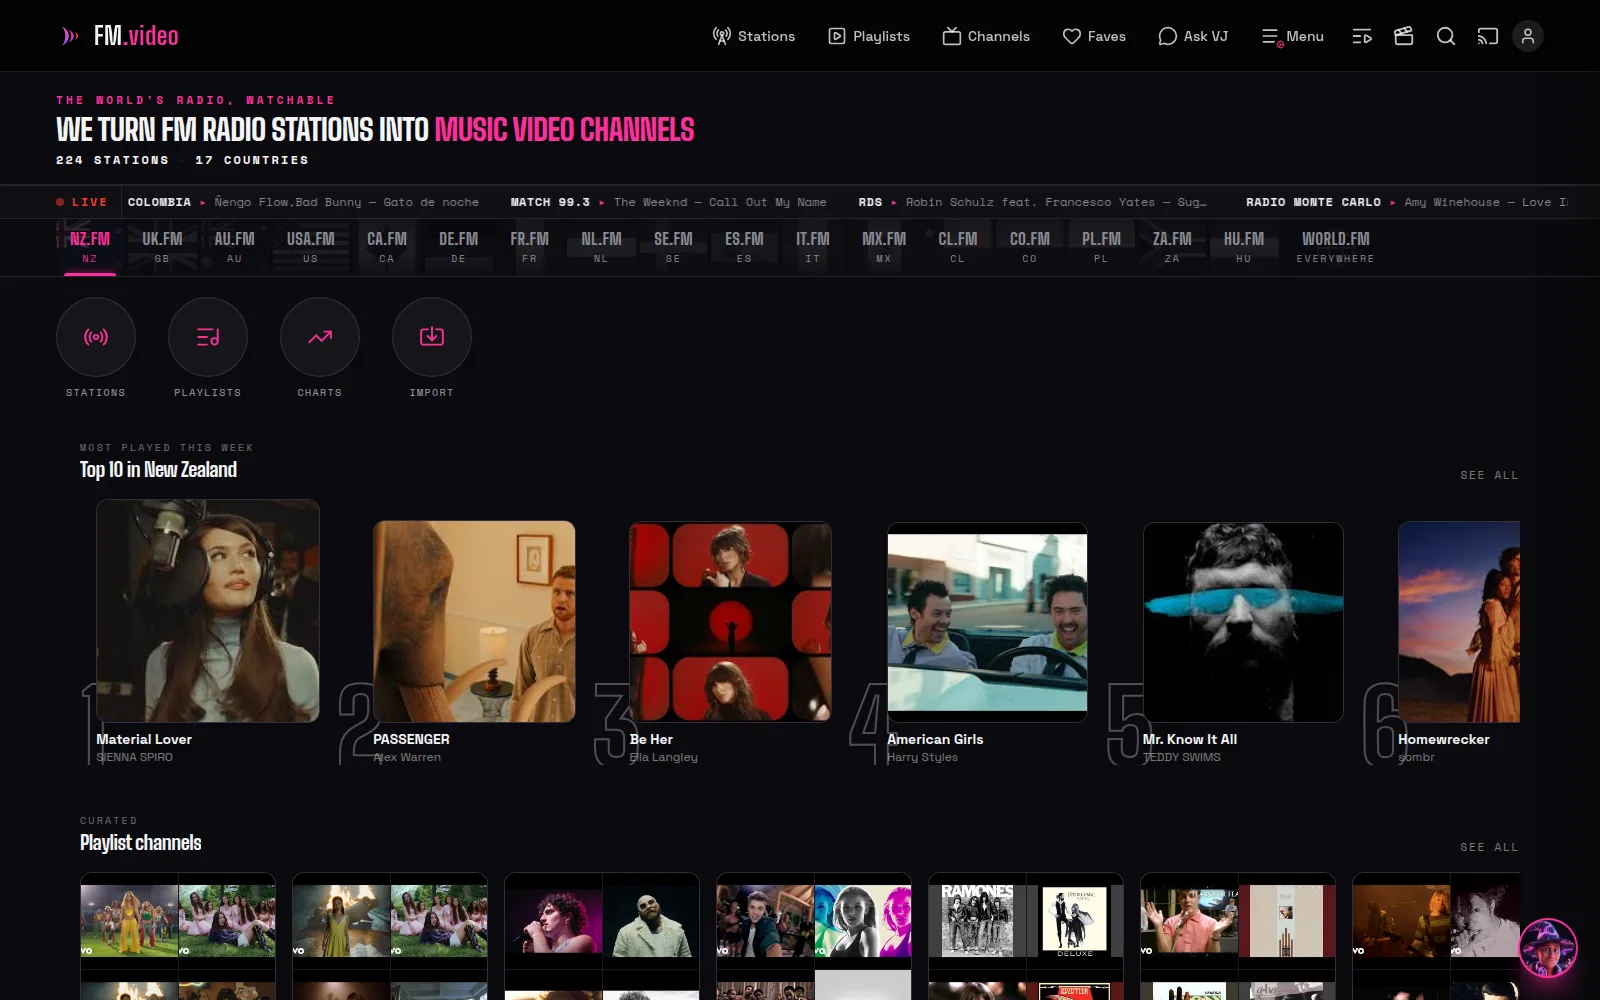This screenshot has height=1000, width=1600.
Task: Click the COLOMBIA live ticker item
Action: 303,202
